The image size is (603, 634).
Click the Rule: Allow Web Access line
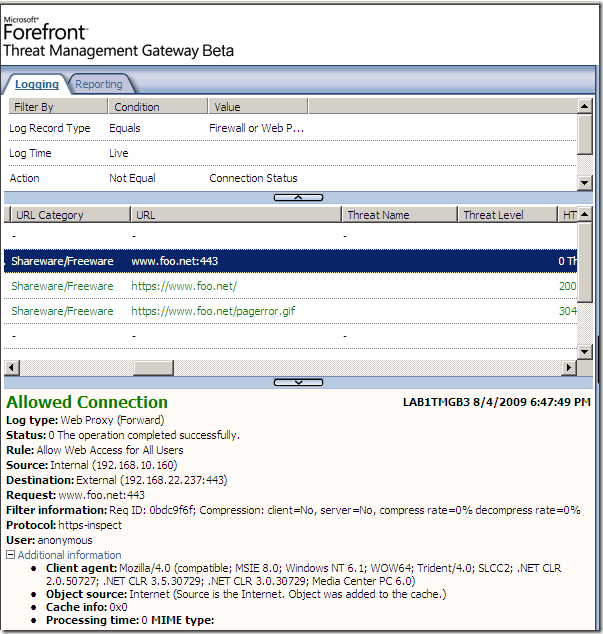[x=95, y=450]
